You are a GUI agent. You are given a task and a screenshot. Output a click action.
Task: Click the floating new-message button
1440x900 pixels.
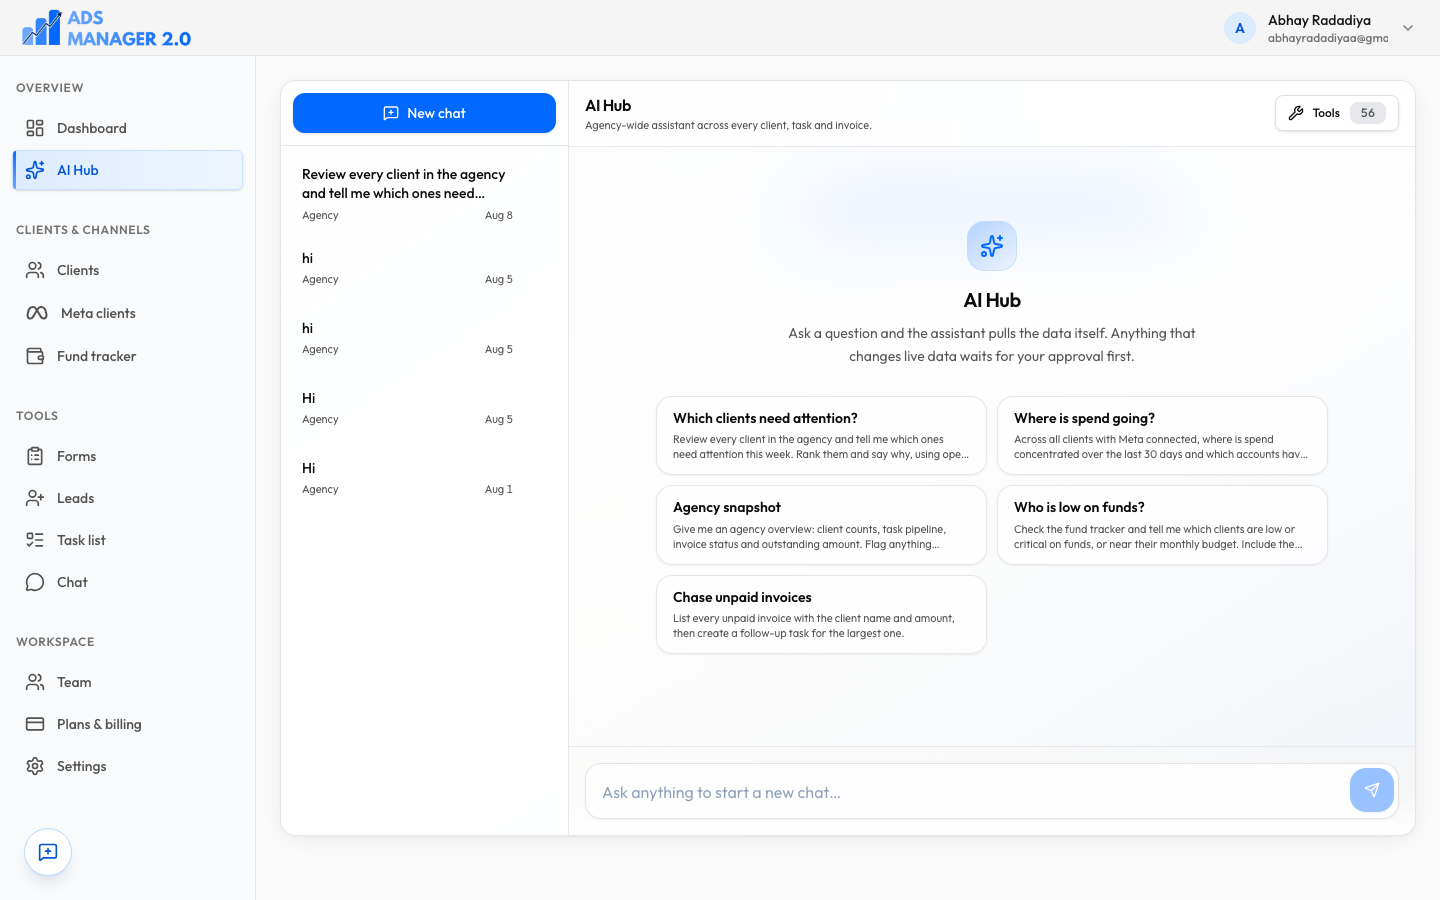pyautogui.click(x=48, y=852)
